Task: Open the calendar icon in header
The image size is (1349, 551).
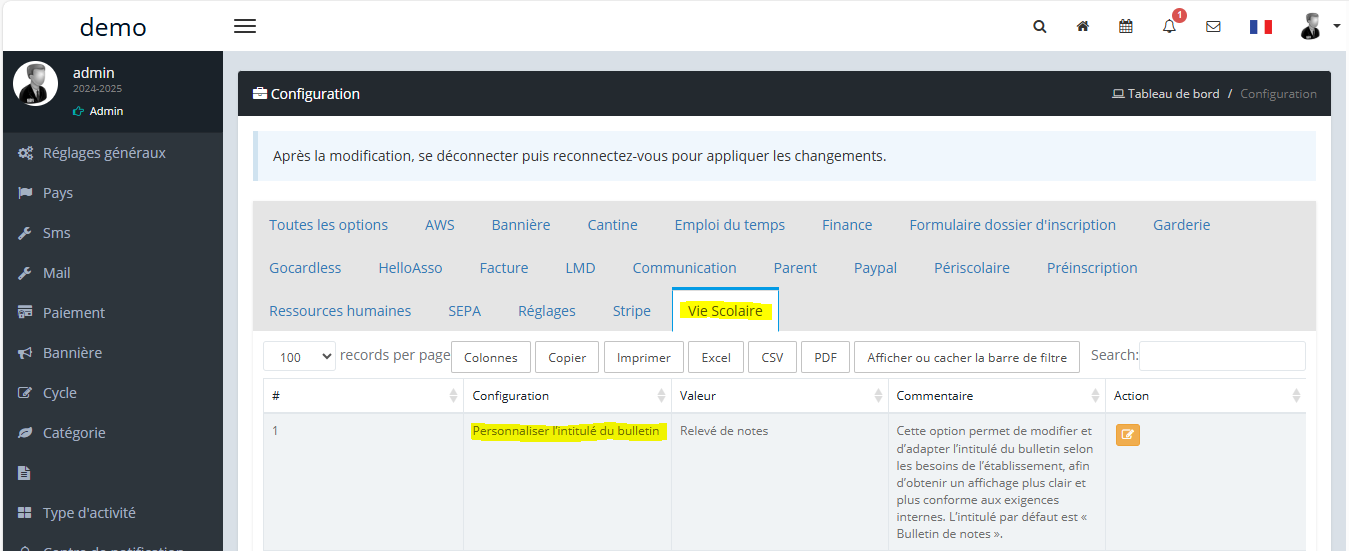Action: coord(1126,27)
